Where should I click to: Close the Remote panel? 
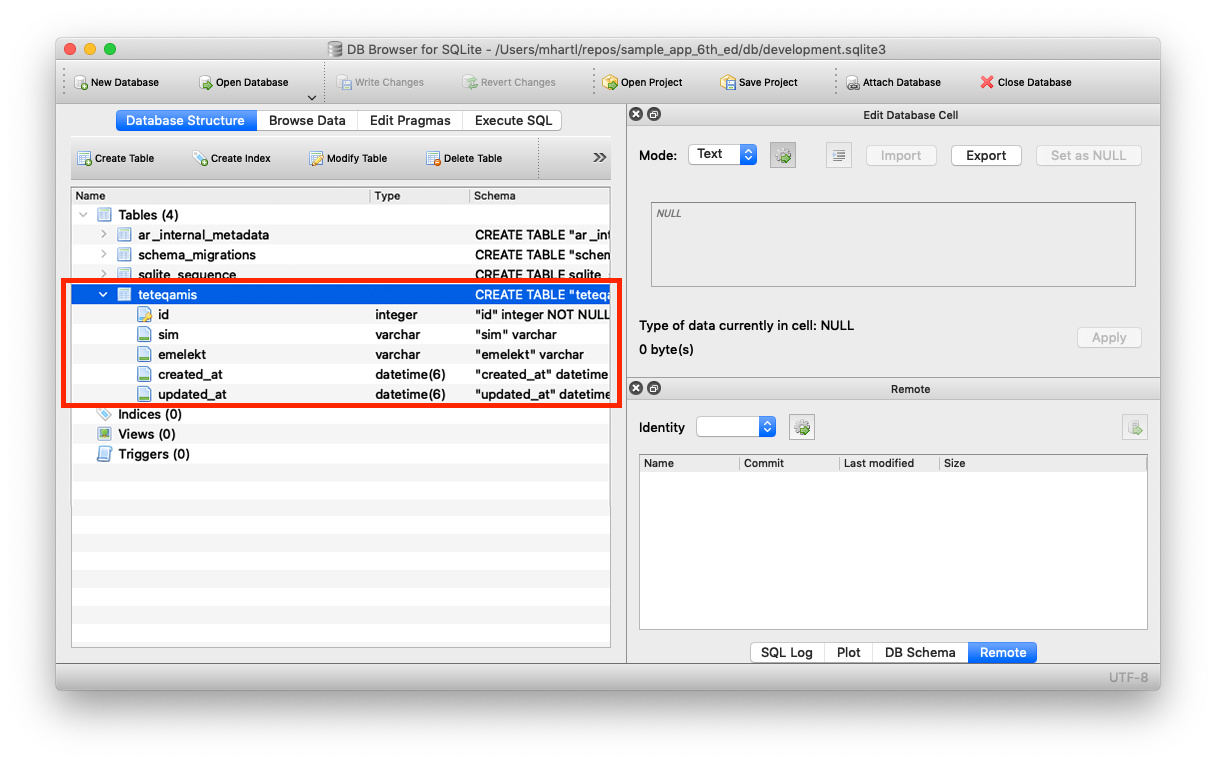(x=635, y=388)
